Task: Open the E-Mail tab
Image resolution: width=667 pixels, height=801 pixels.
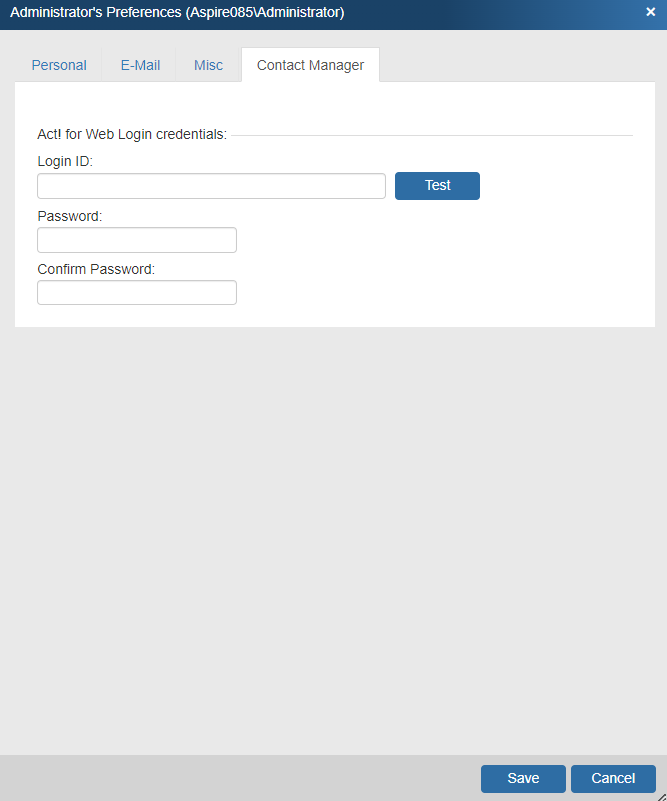Action: click(140, 65)
